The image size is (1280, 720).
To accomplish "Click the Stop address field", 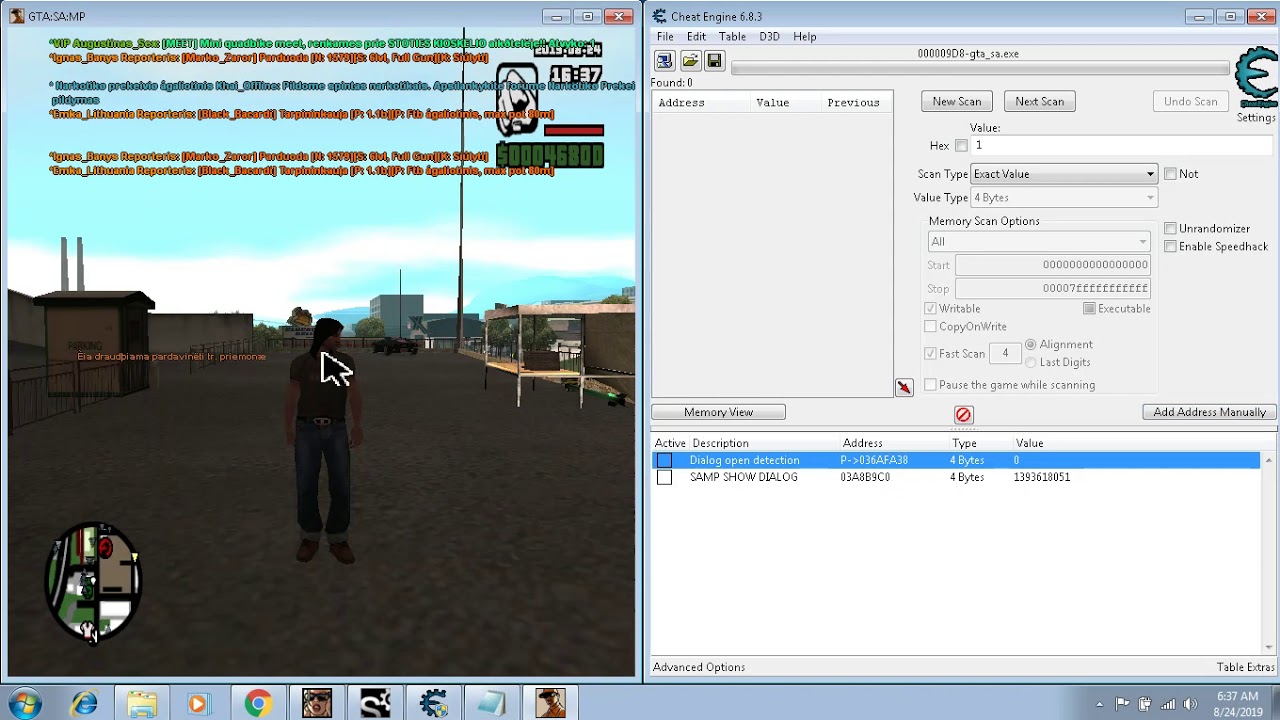I will (x=1053, y=289).
